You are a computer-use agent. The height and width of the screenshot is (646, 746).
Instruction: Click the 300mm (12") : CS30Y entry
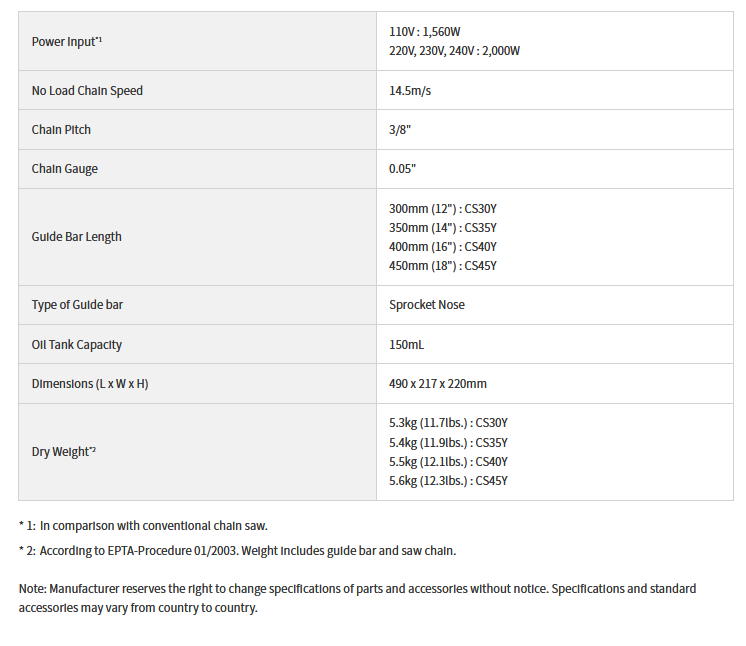click(x=443, y=209)
